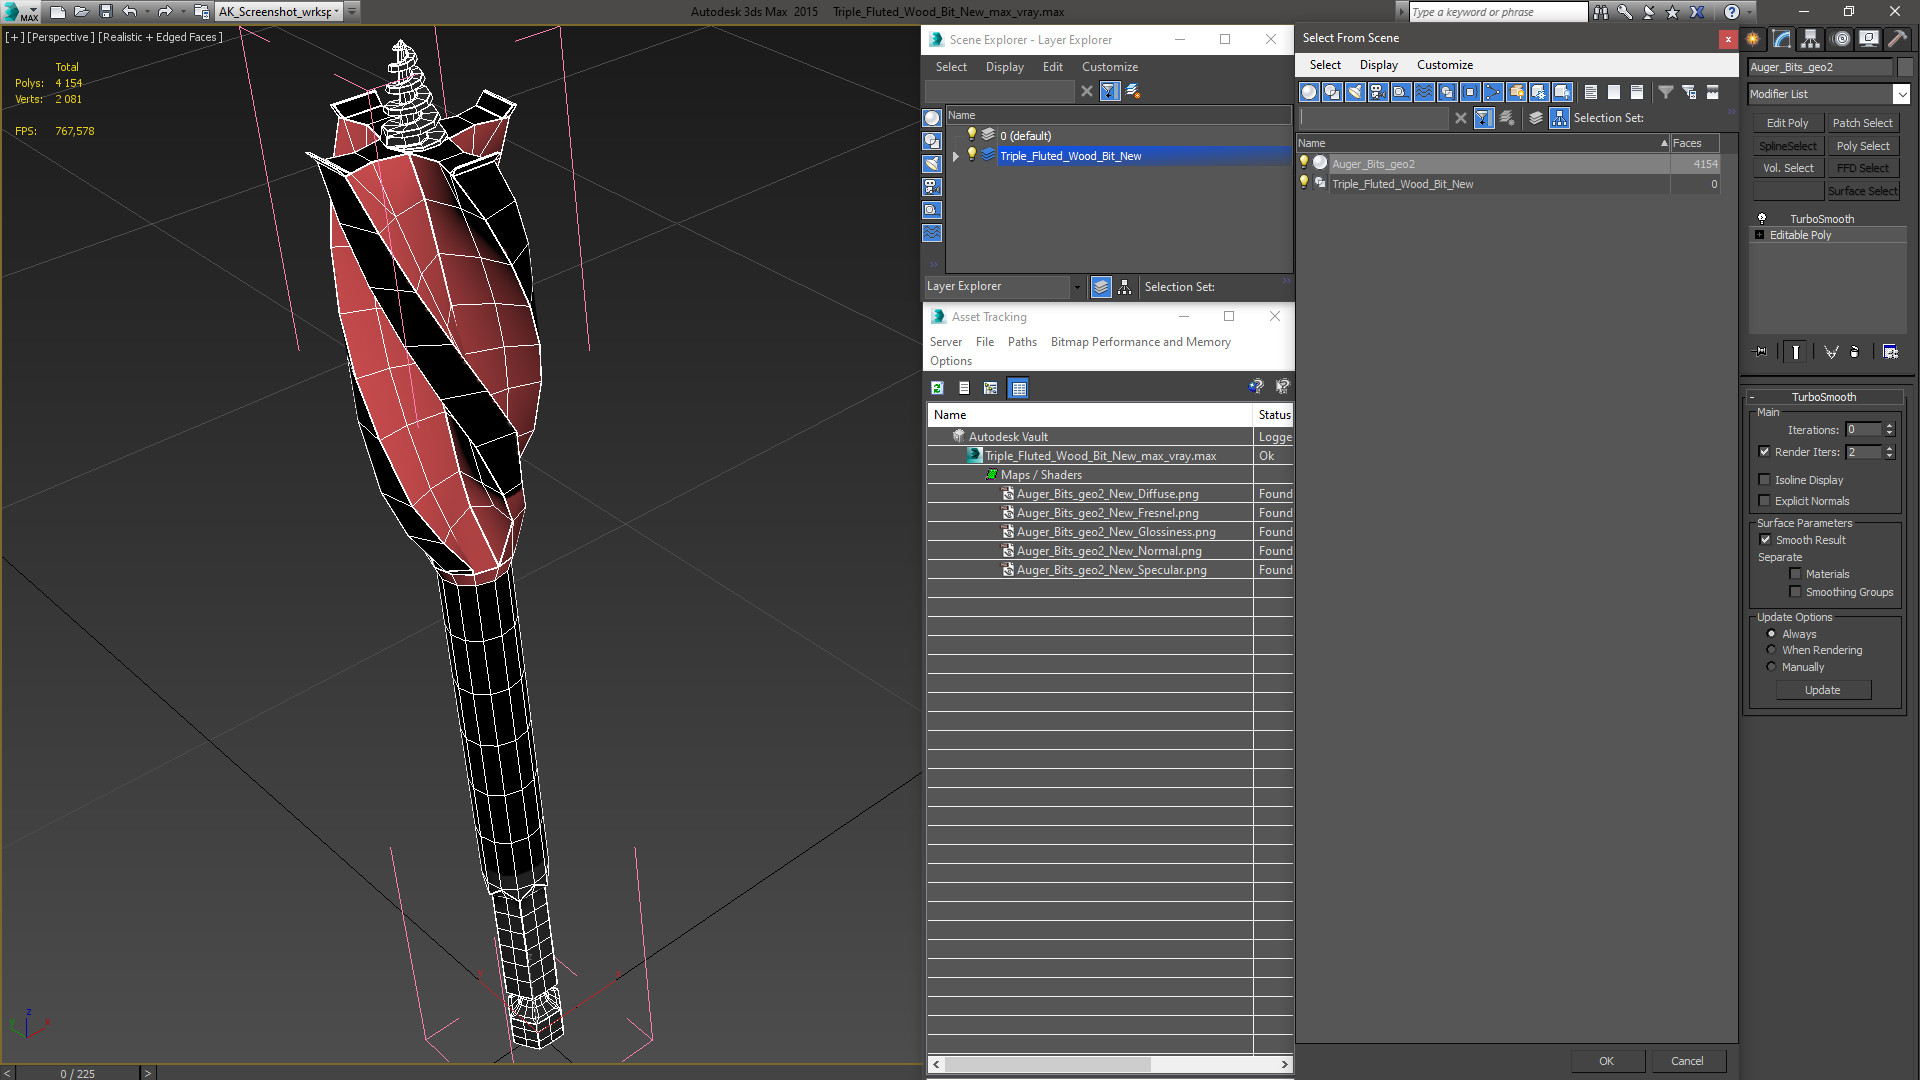Enable Isoline Display checkbox
Viewport: 1920px width, 1080px height.
click(x=1765, y=480)
